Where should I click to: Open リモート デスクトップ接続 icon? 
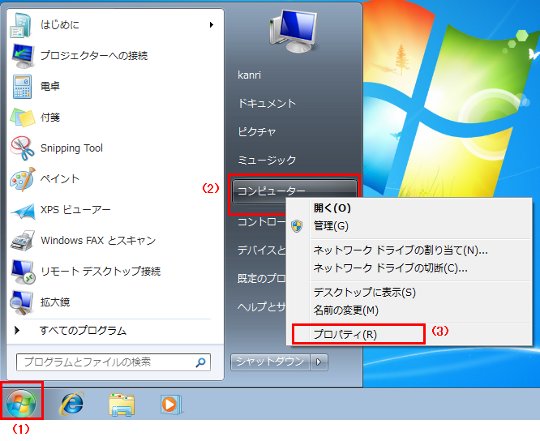(x=23, y=271)
